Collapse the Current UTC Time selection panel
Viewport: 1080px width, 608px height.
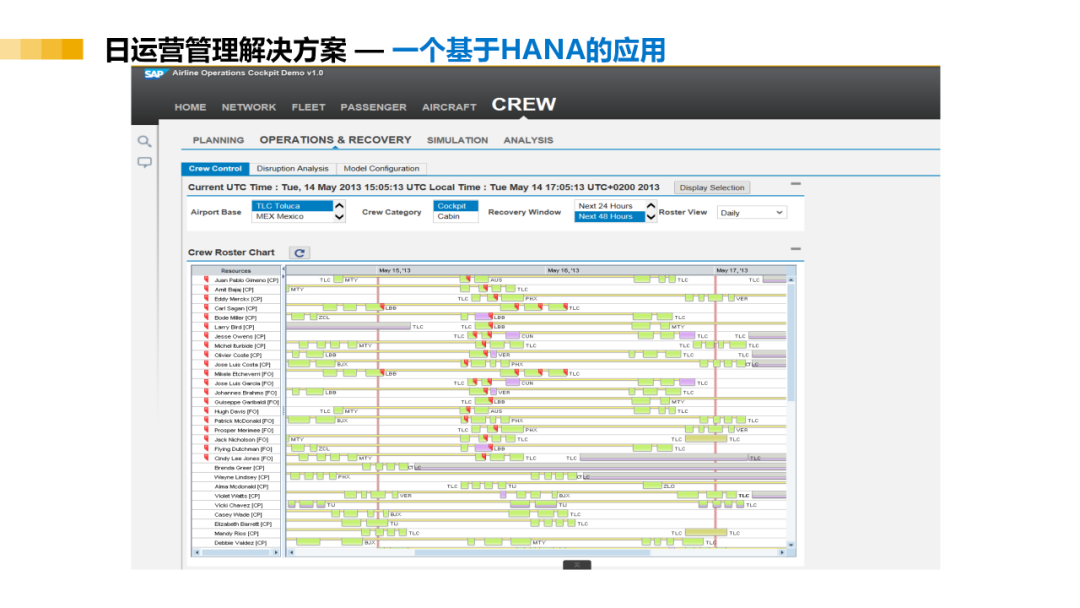pos(796,184)
